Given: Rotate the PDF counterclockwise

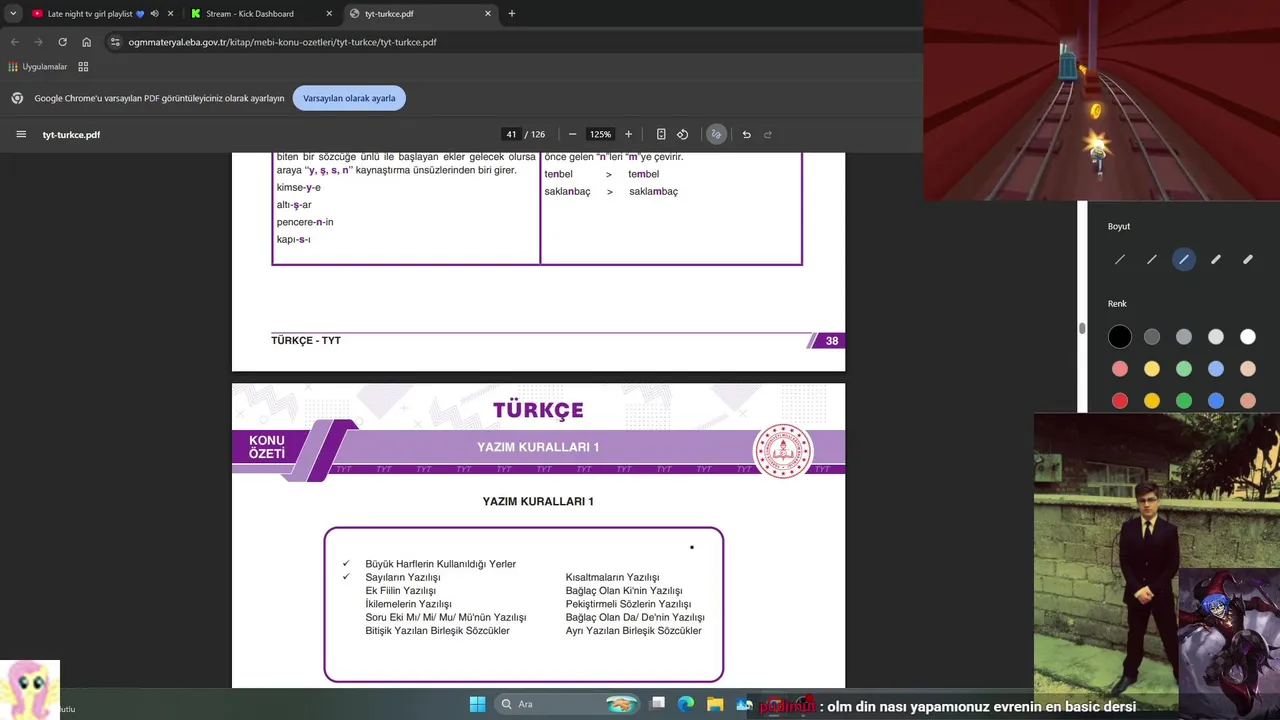Looking at the screenshot, I should click(683, 134).
